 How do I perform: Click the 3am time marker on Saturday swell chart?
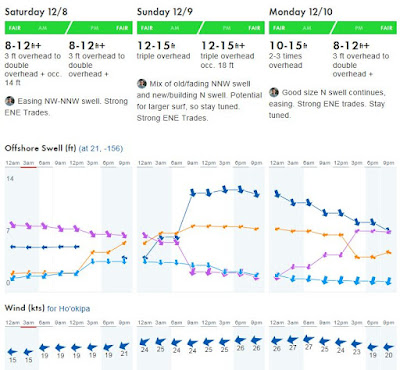tap(29, 163)
